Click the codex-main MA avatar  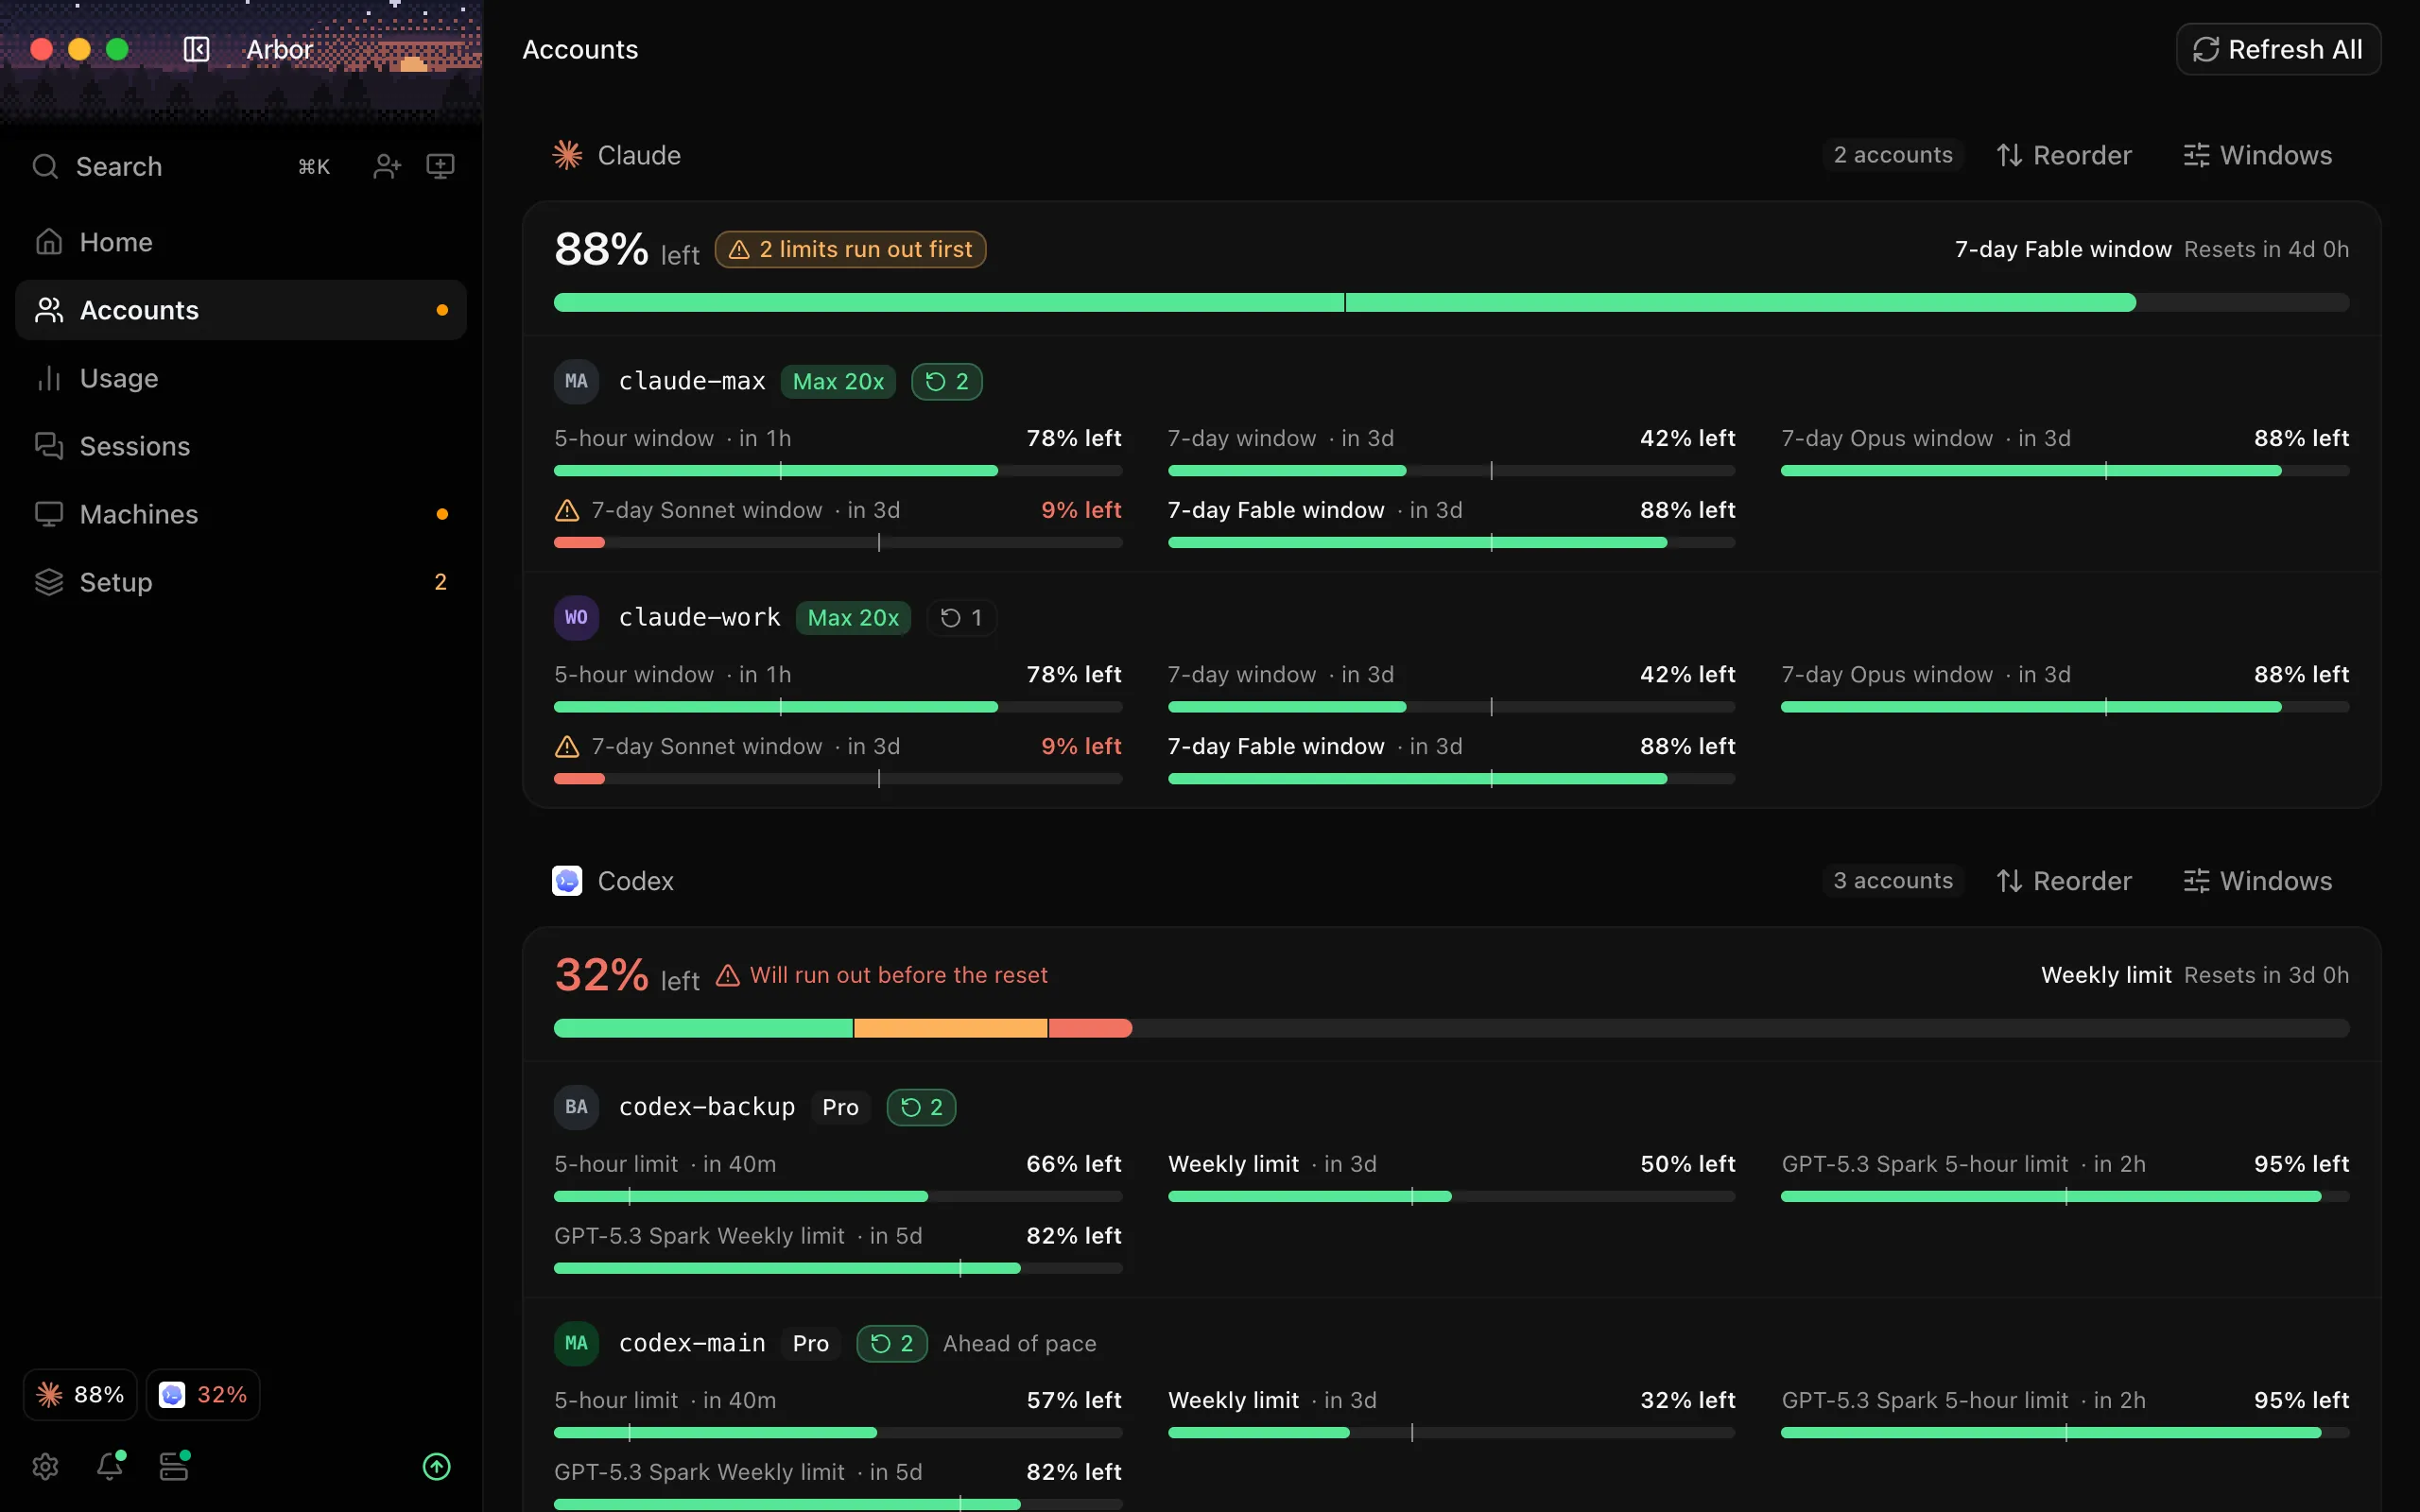tap(576, 1344)
